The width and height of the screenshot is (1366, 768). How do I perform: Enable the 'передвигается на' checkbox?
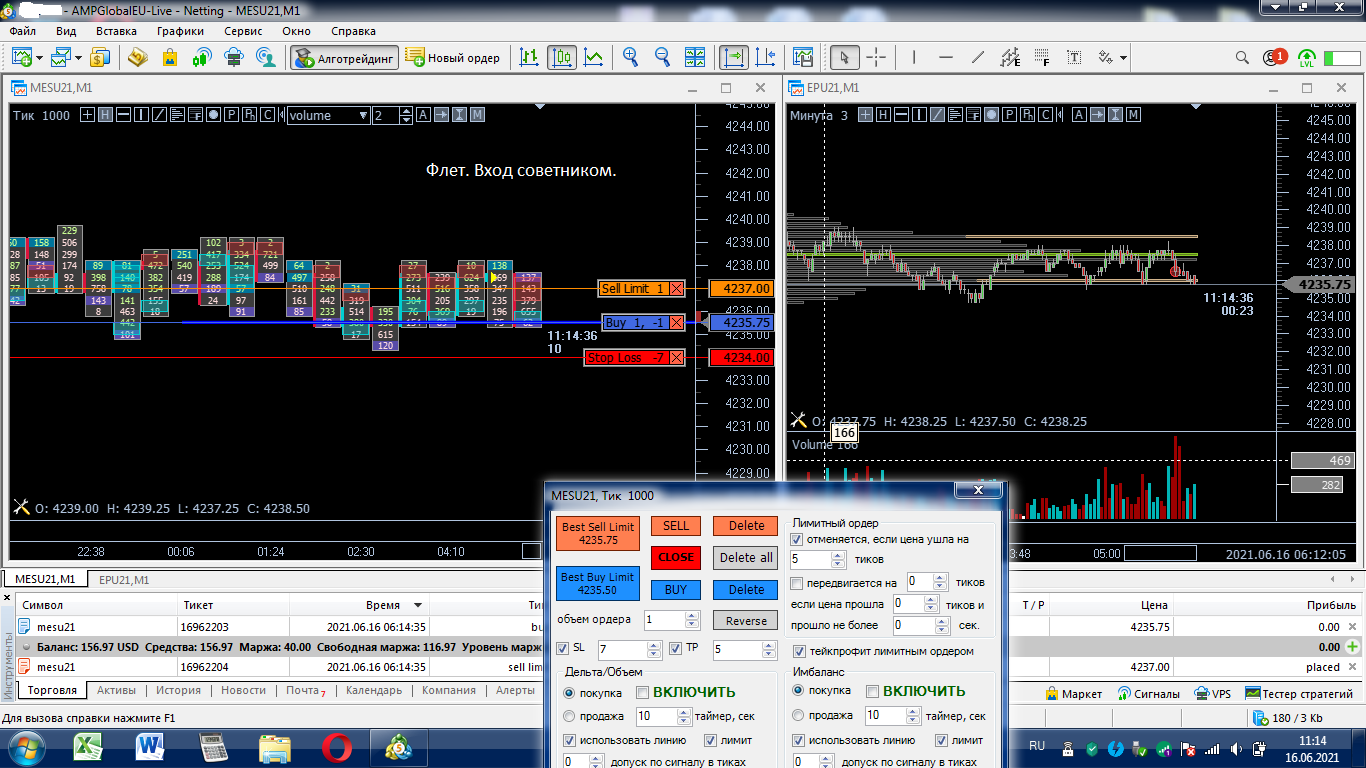click(x=796, y=583)
